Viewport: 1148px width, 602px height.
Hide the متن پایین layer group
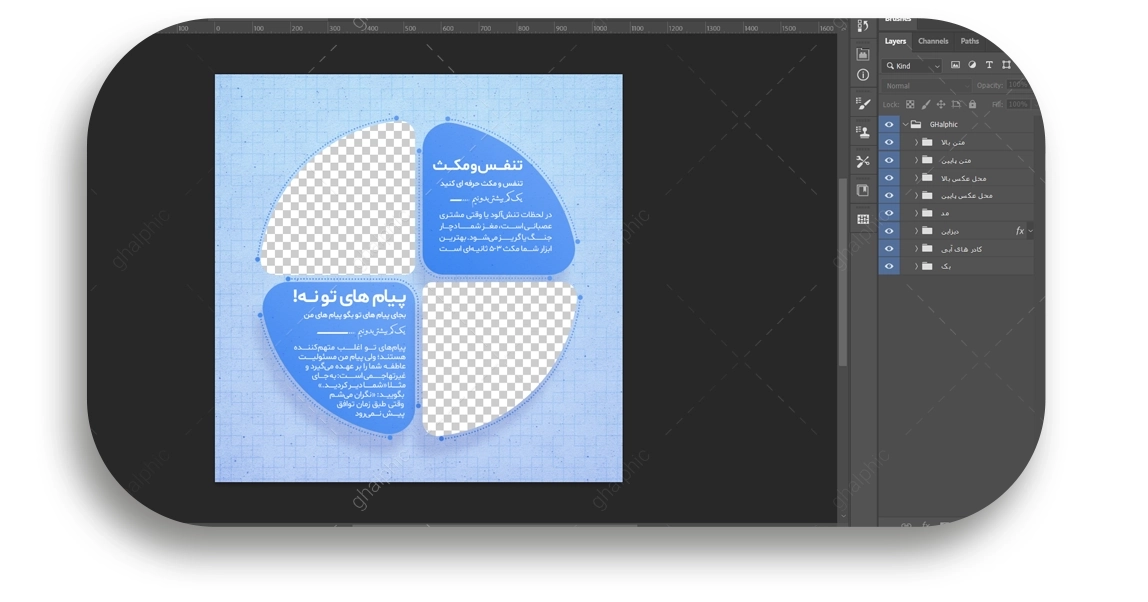pyautogui.click(x=889, y=160)
